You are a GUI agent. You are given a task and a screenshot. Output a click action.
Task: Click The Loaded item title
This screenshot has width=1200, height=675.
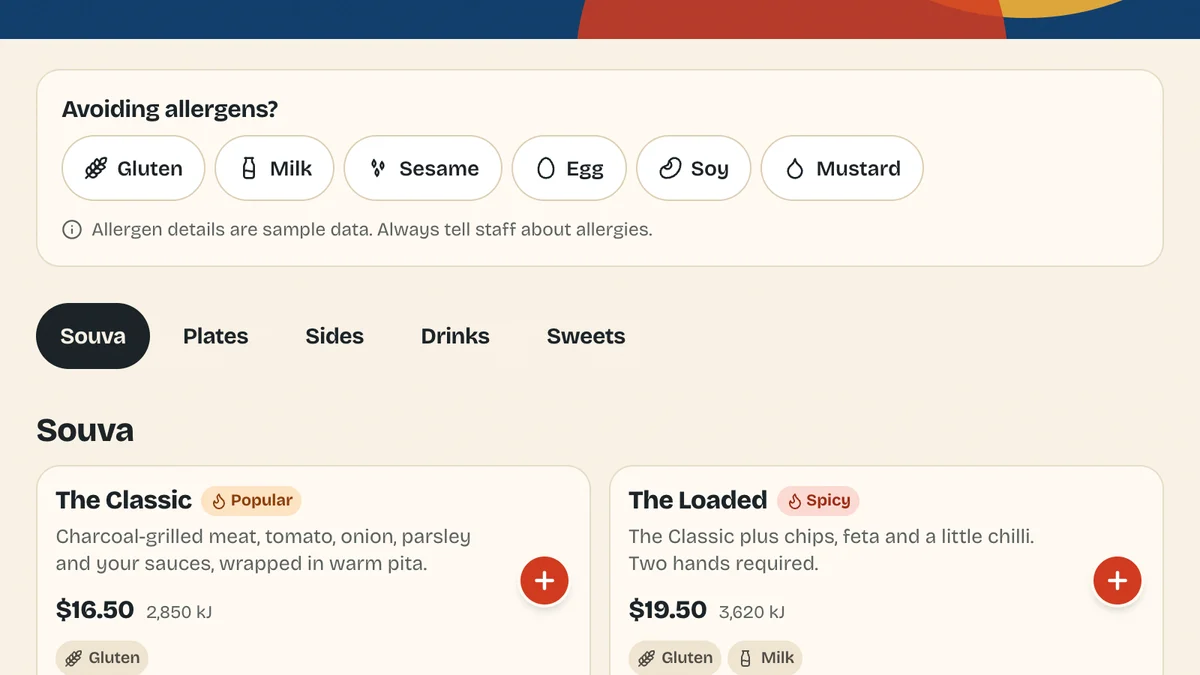pyautogui.click(x=698, y=500)
